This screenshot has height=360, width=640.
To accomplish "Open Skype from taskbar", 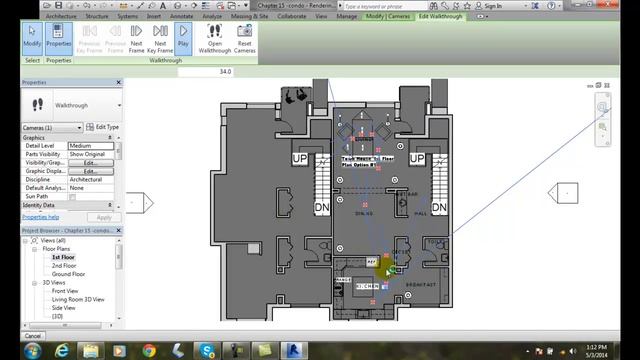I will click(207, 351).
